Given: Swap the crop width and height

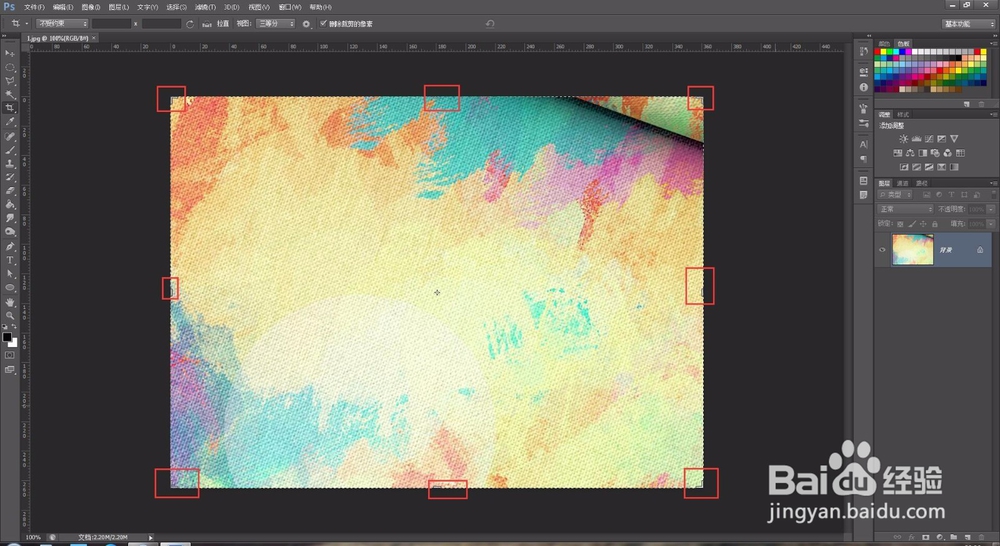Looking at the screenshot, I should click(x=189, y=24).
